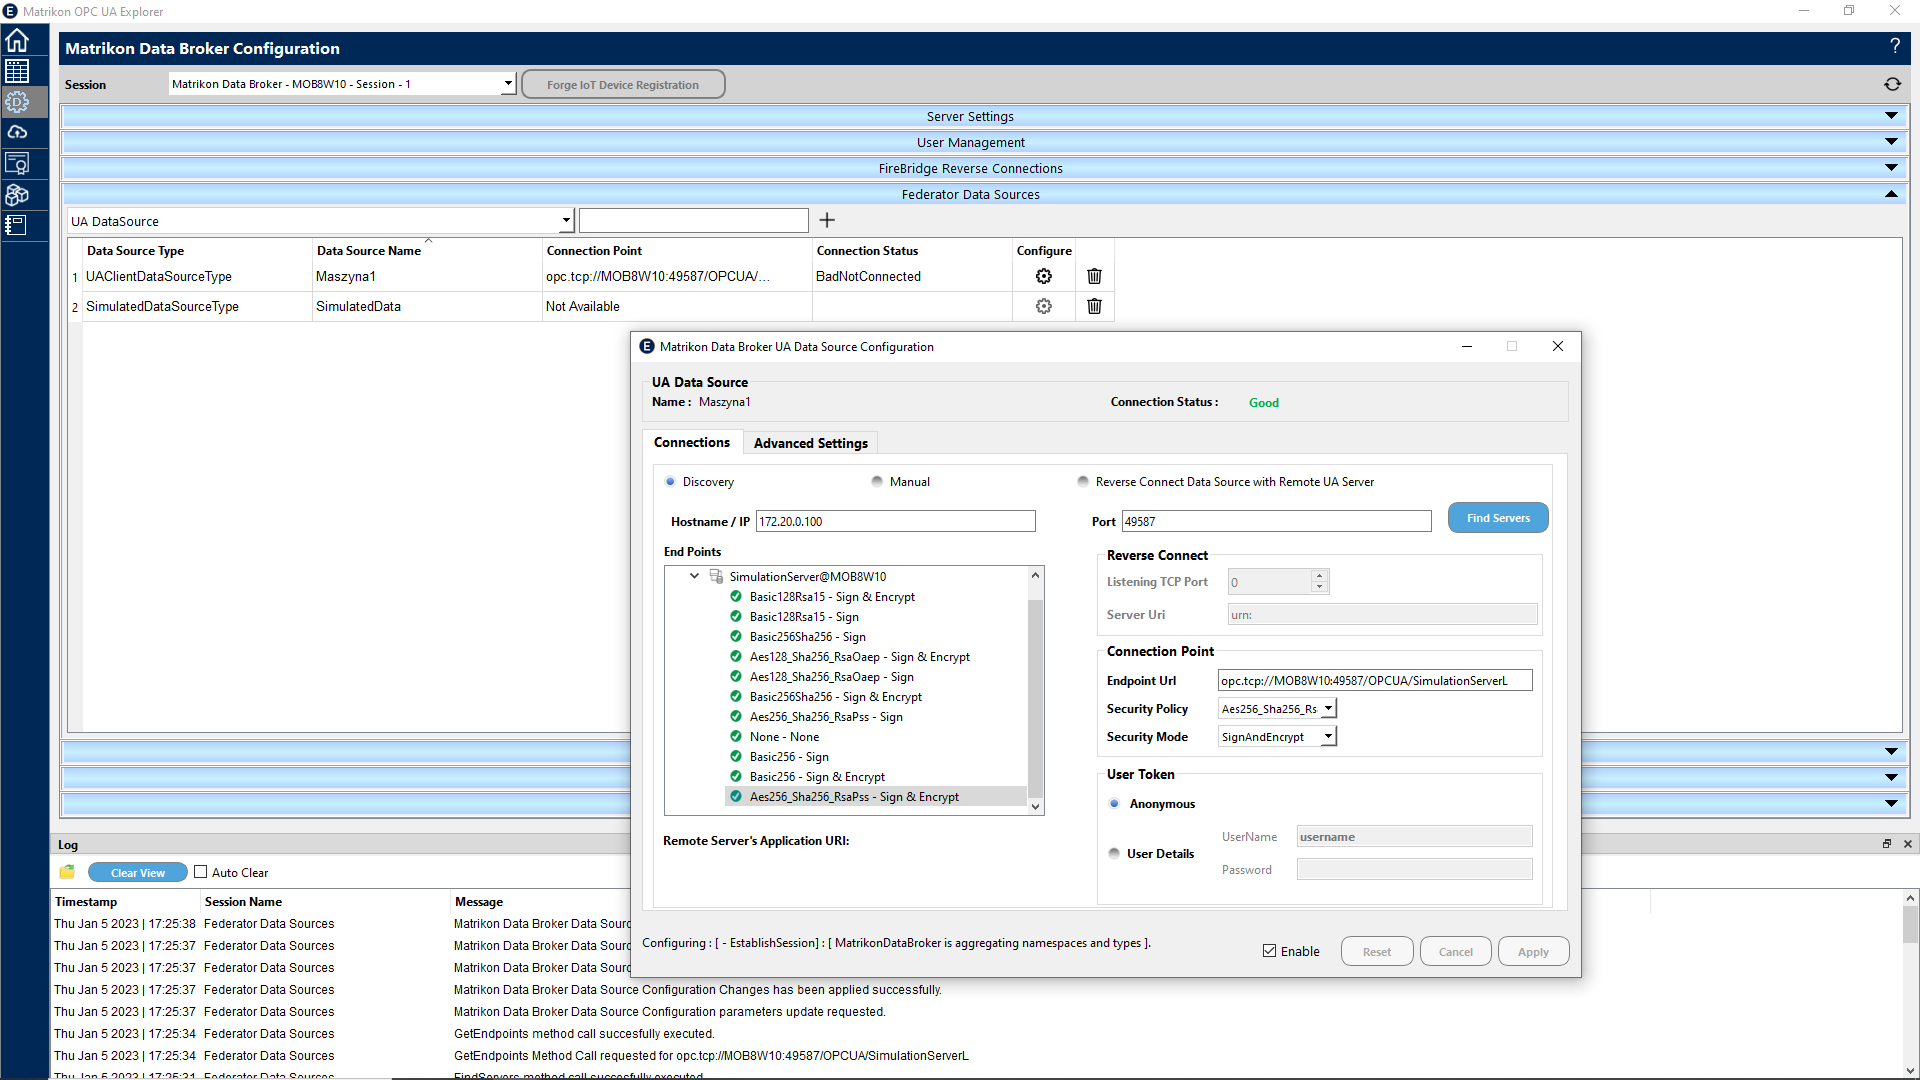This screenshot has width=1920, height=1080.
Task: Close the Log panel
Action: click(1908, 844)
